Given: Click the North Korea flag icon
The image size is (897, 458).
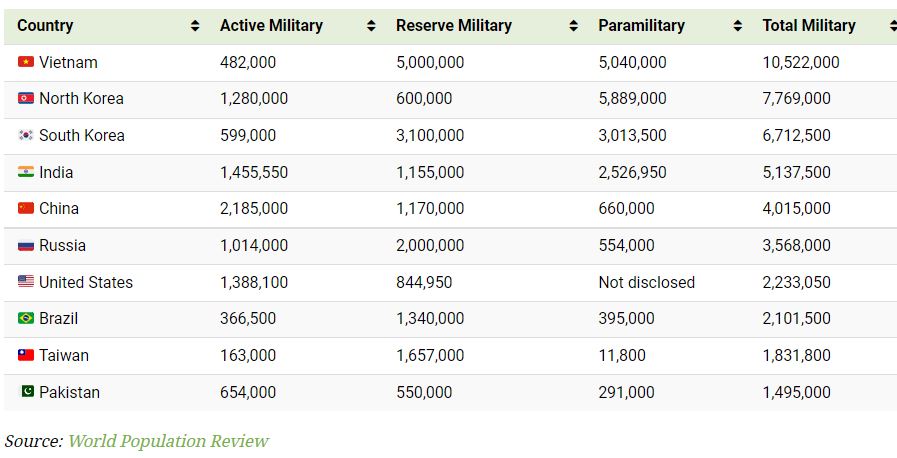Looking at the screenshot, I should coord(26,98).
